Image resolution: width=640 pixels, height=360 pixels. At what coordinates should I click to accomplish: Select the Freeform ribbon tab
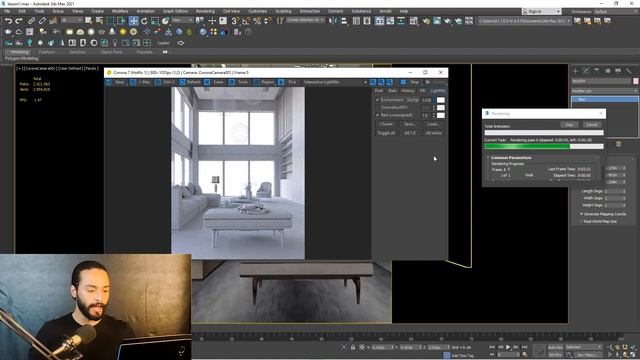point(47,52)
